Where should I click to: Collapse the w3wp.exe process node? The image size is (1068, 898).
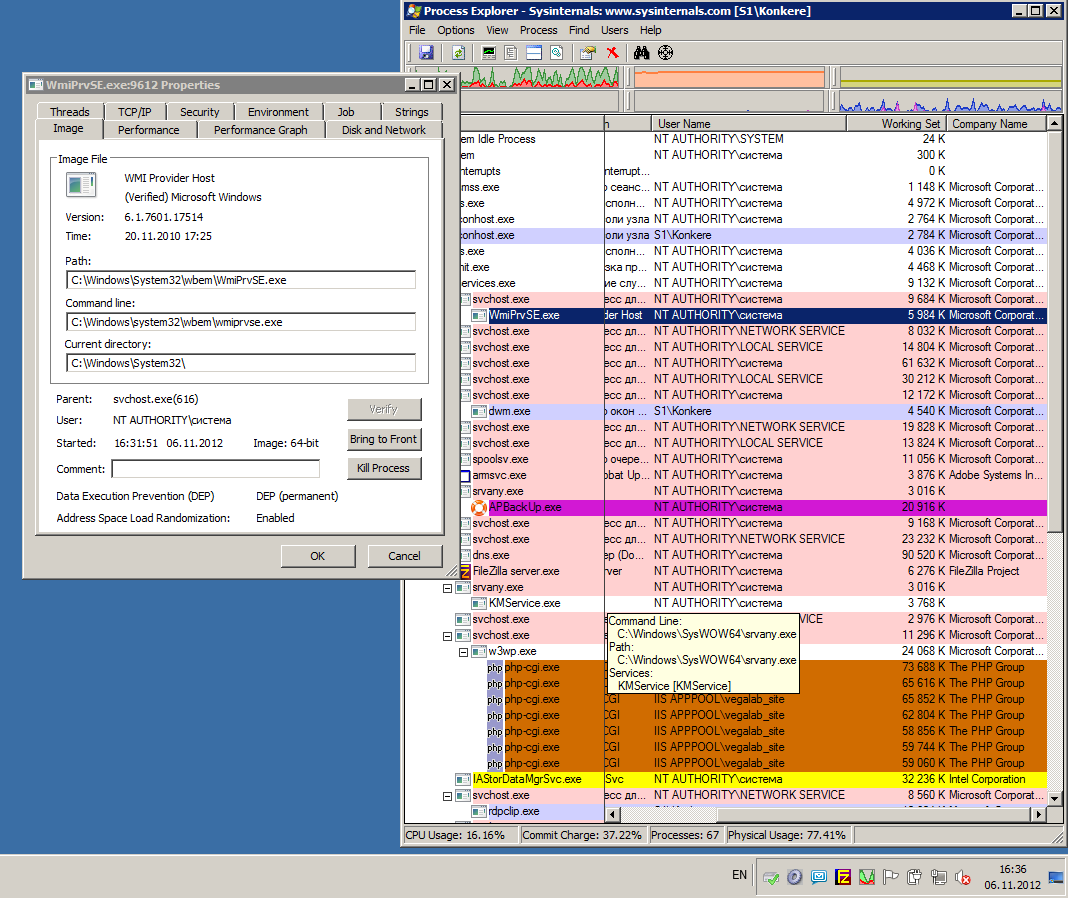pos(463,652)
